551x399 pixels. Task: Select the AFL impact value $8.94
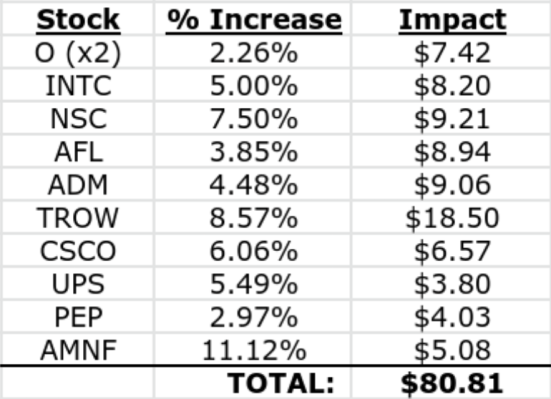coord(452,152)
